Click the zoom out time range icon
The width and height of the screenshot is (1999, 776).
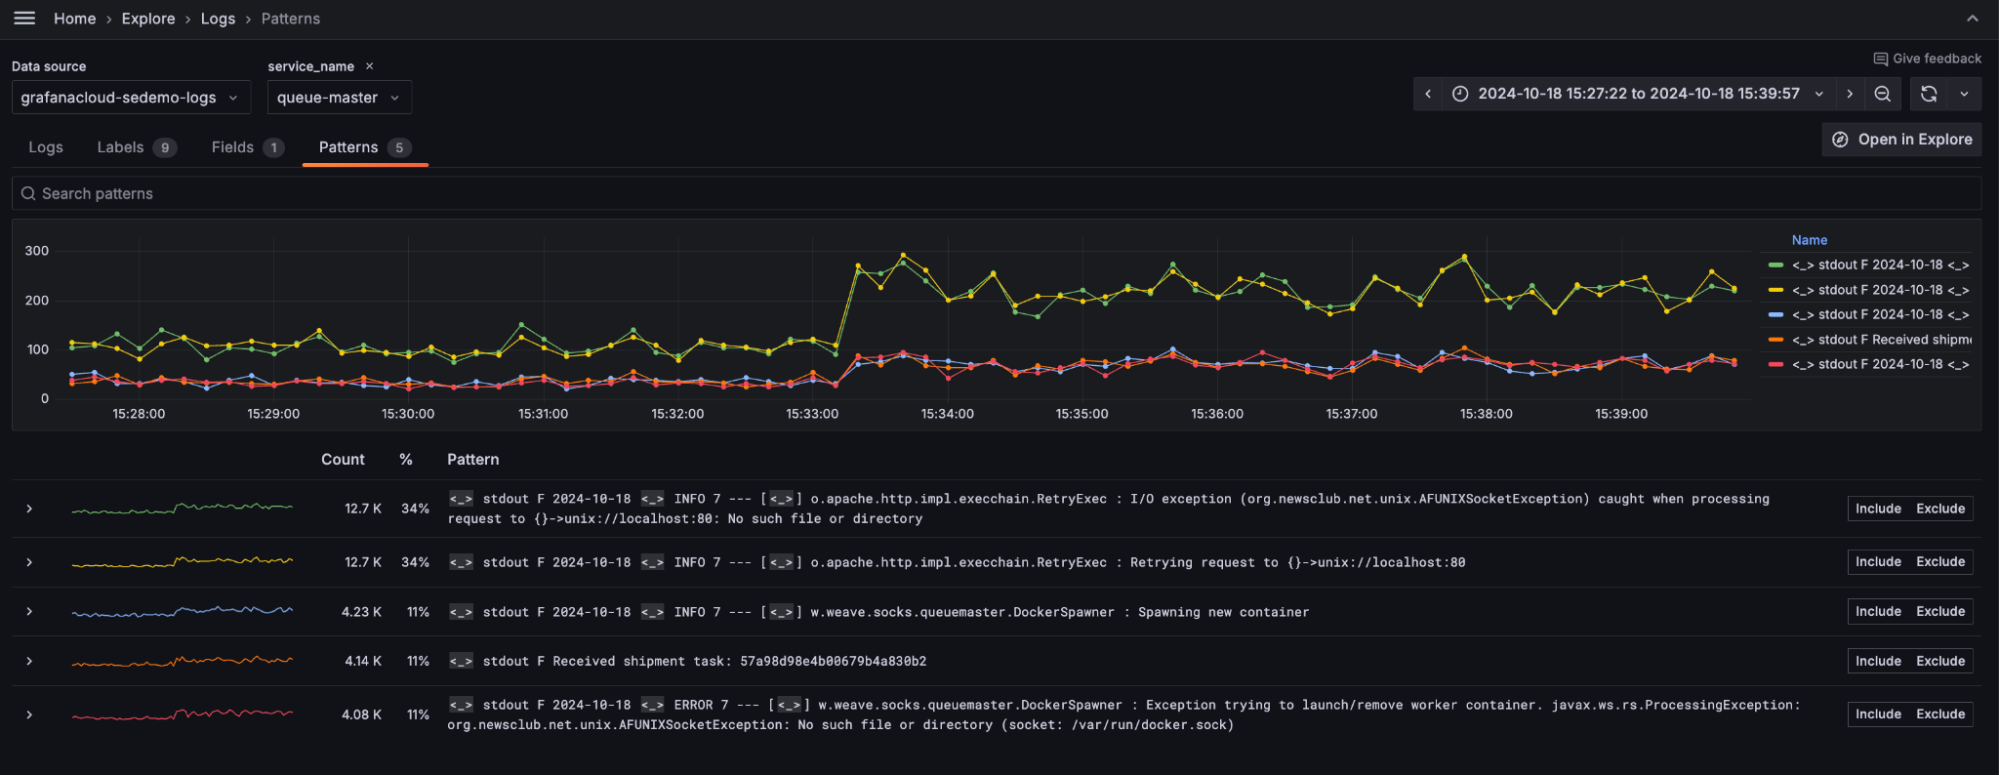1882,94
